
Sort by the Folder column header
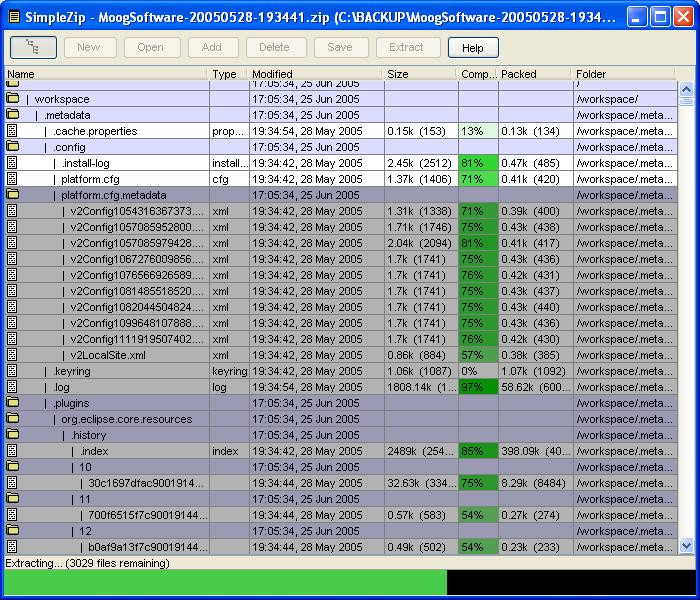pyautogui.click(x=624, y=74)
